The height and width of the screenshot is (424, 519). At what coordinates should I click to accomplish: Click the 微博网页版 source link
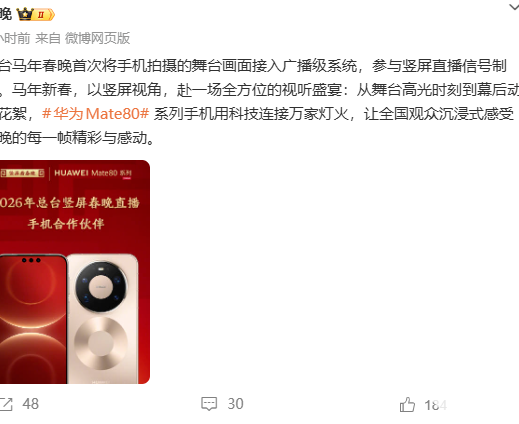click(97, 38)
